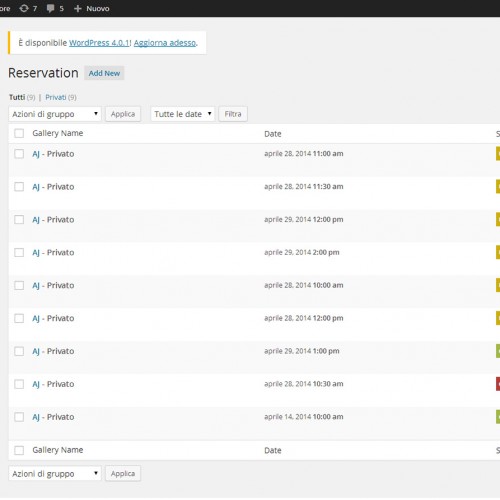
Task: Check the row dated aprile 28 10:00 am
Action: tap(19, 285)
